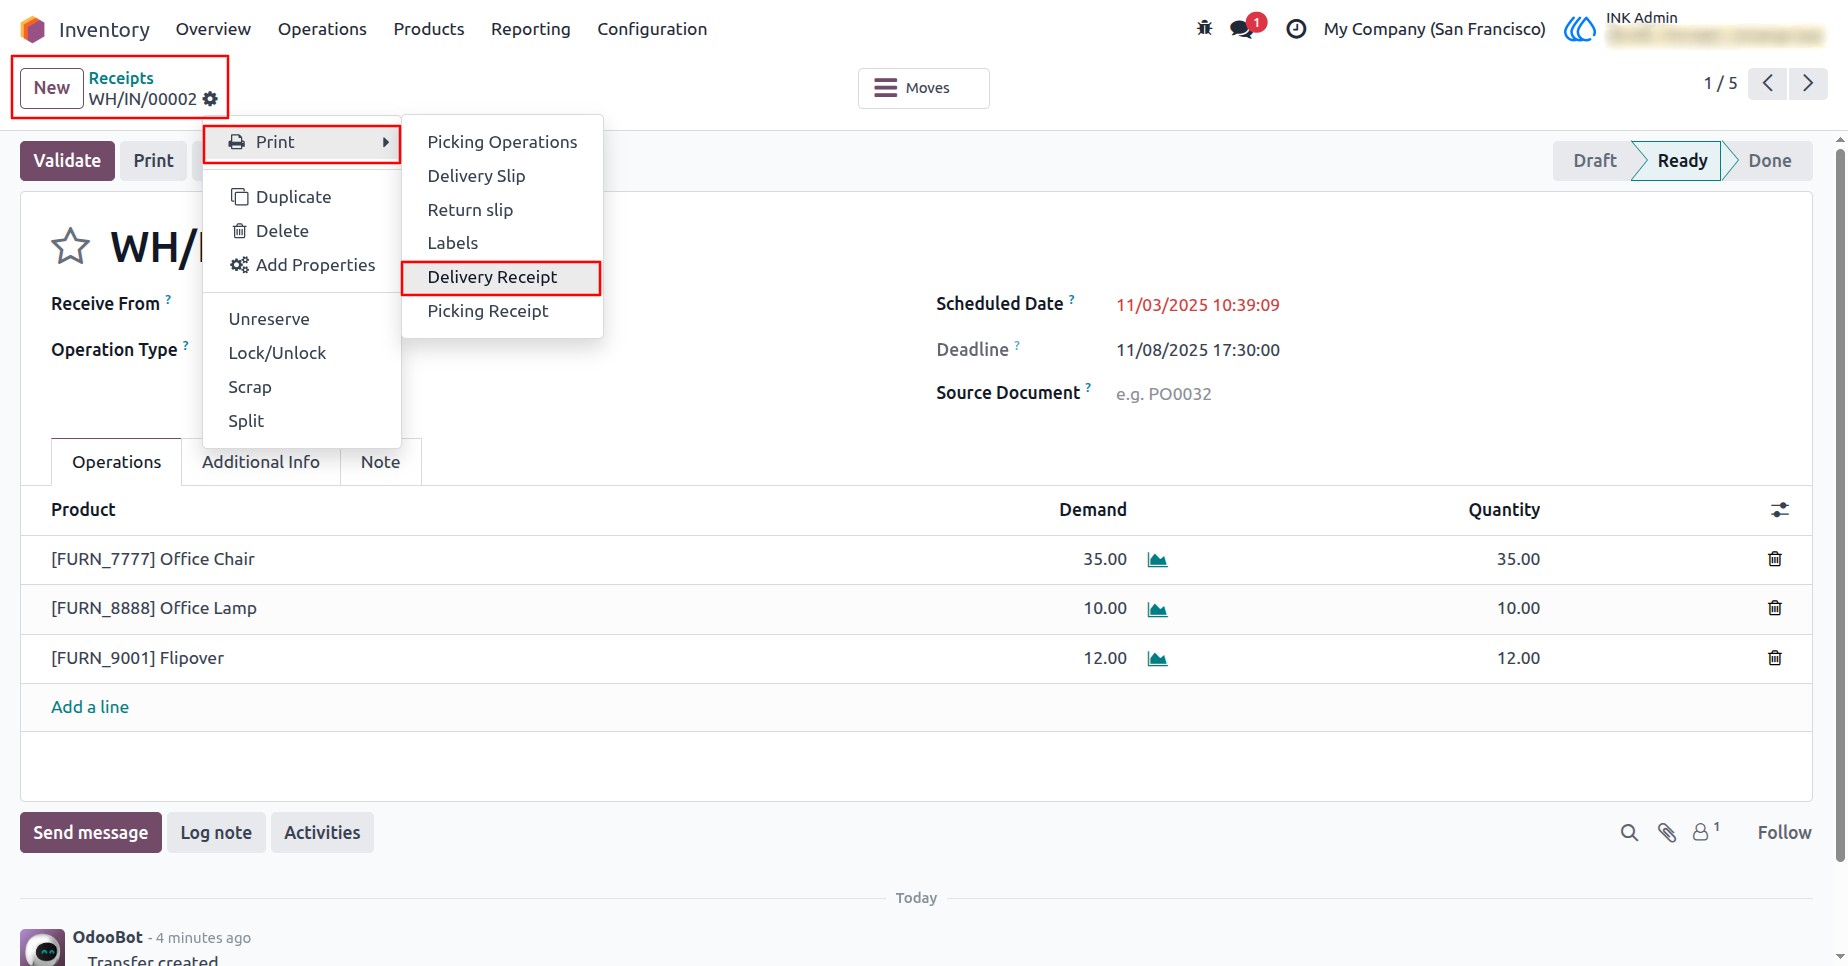Open forecast chart icon for Office Lamp
This screenshot has height=966, width=1848.
[x=1157, y=609]
